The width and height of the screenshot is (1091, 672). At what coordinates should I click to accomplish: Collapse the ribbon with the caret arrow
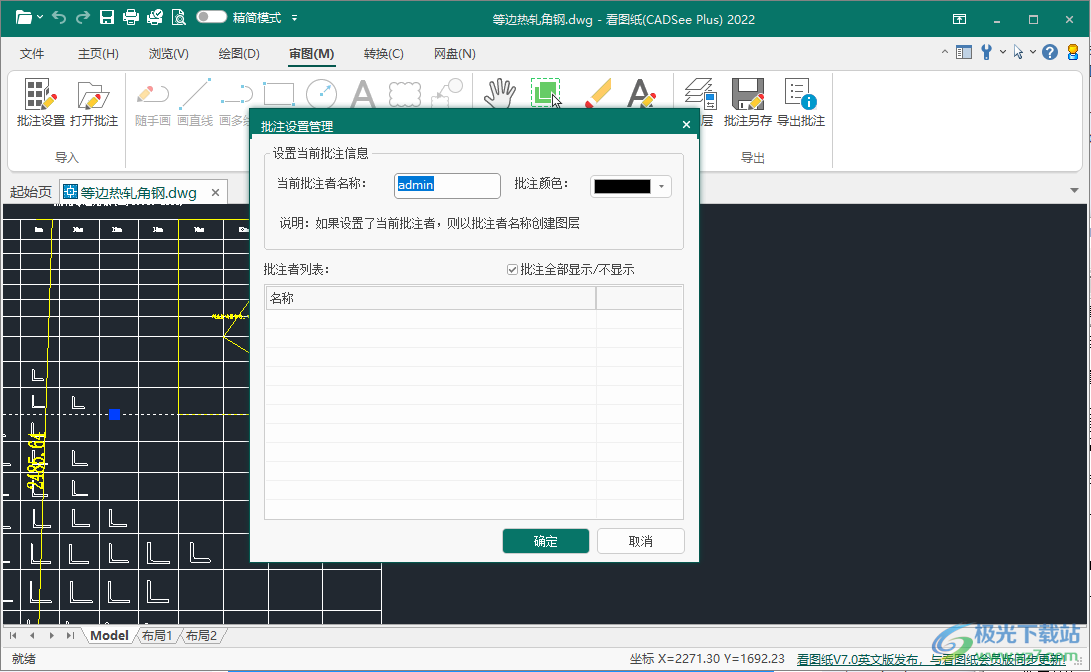[x=944, y=52]
